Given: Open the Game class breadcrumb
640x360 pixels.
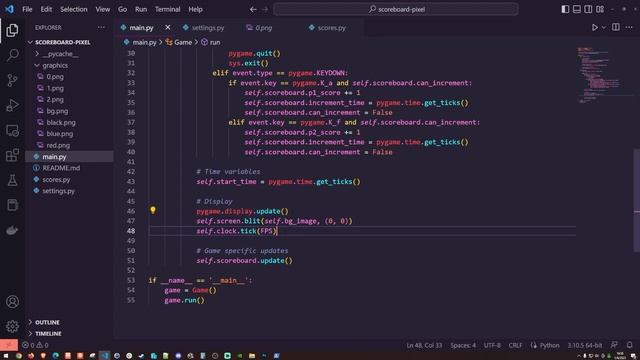Looking at the screenshot, I should [179, 42].
